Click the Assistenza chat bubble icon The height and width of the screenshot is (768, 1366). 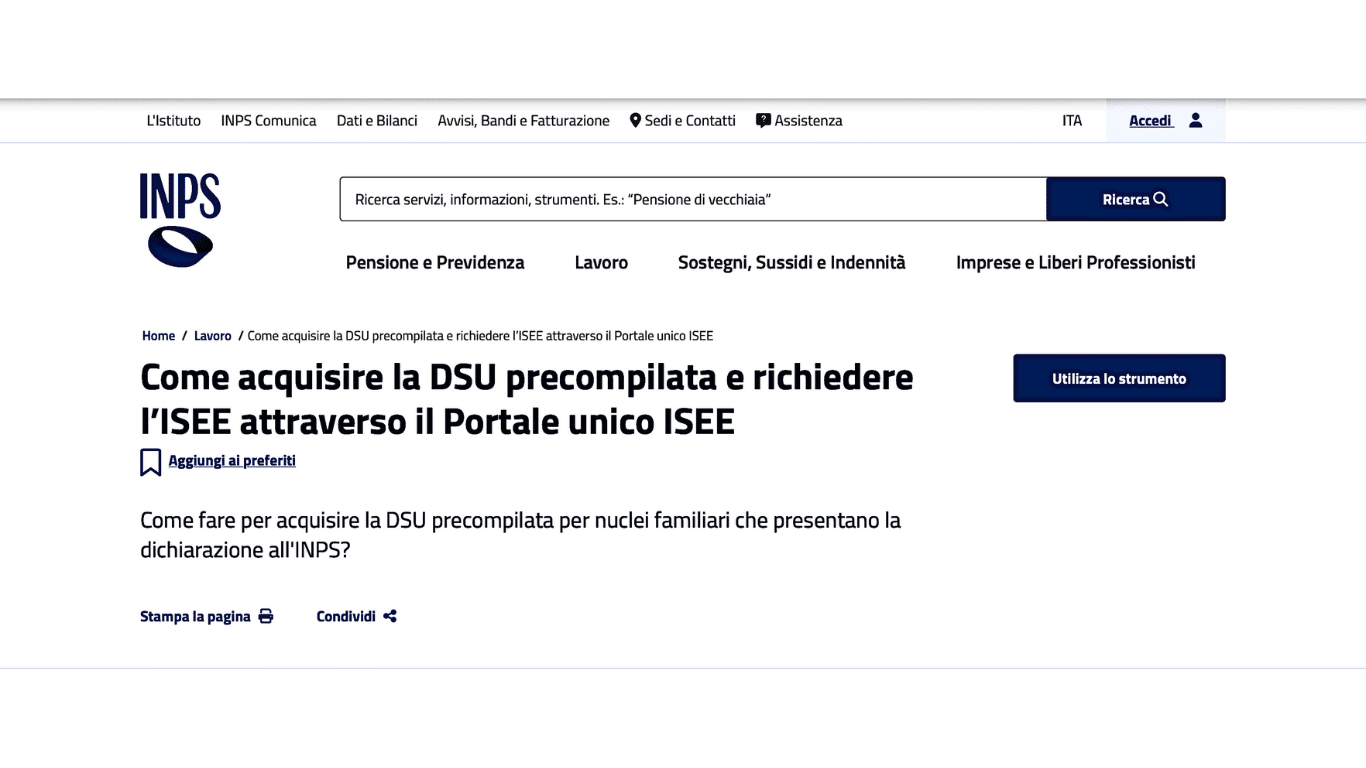763,120
